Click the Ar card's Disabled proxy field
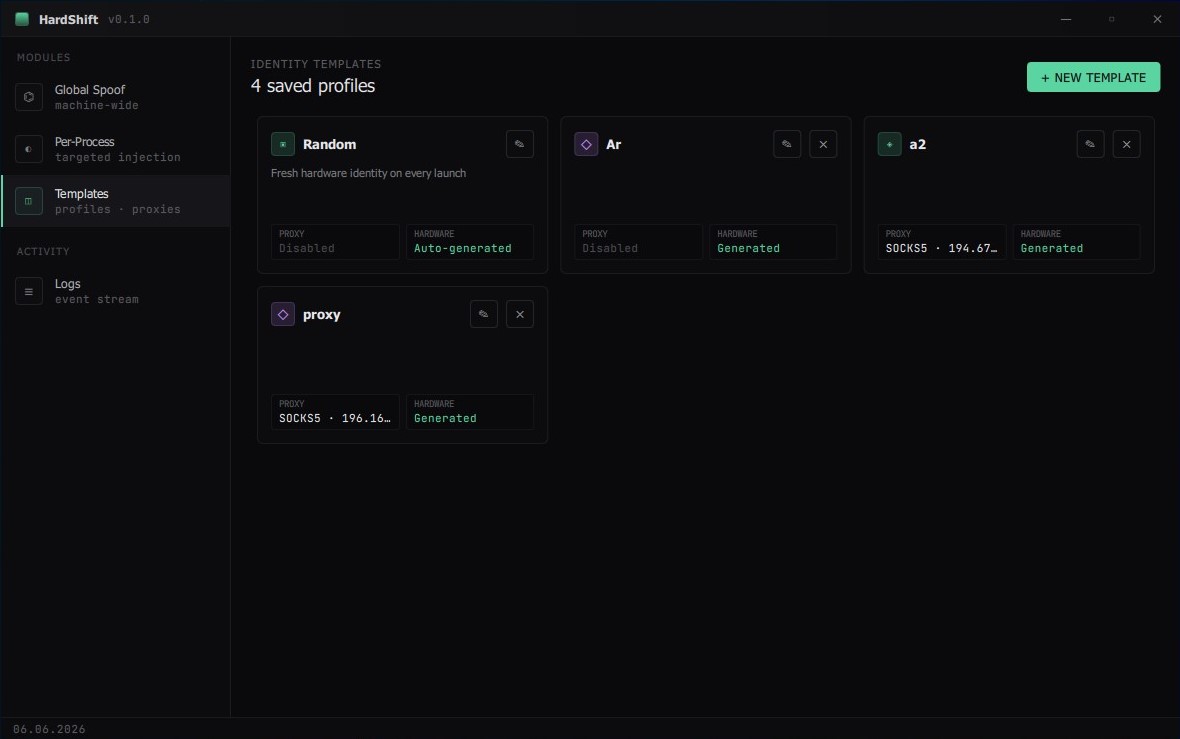The width and height of the screenshot is (1180, 739). (x=638, y=242)
